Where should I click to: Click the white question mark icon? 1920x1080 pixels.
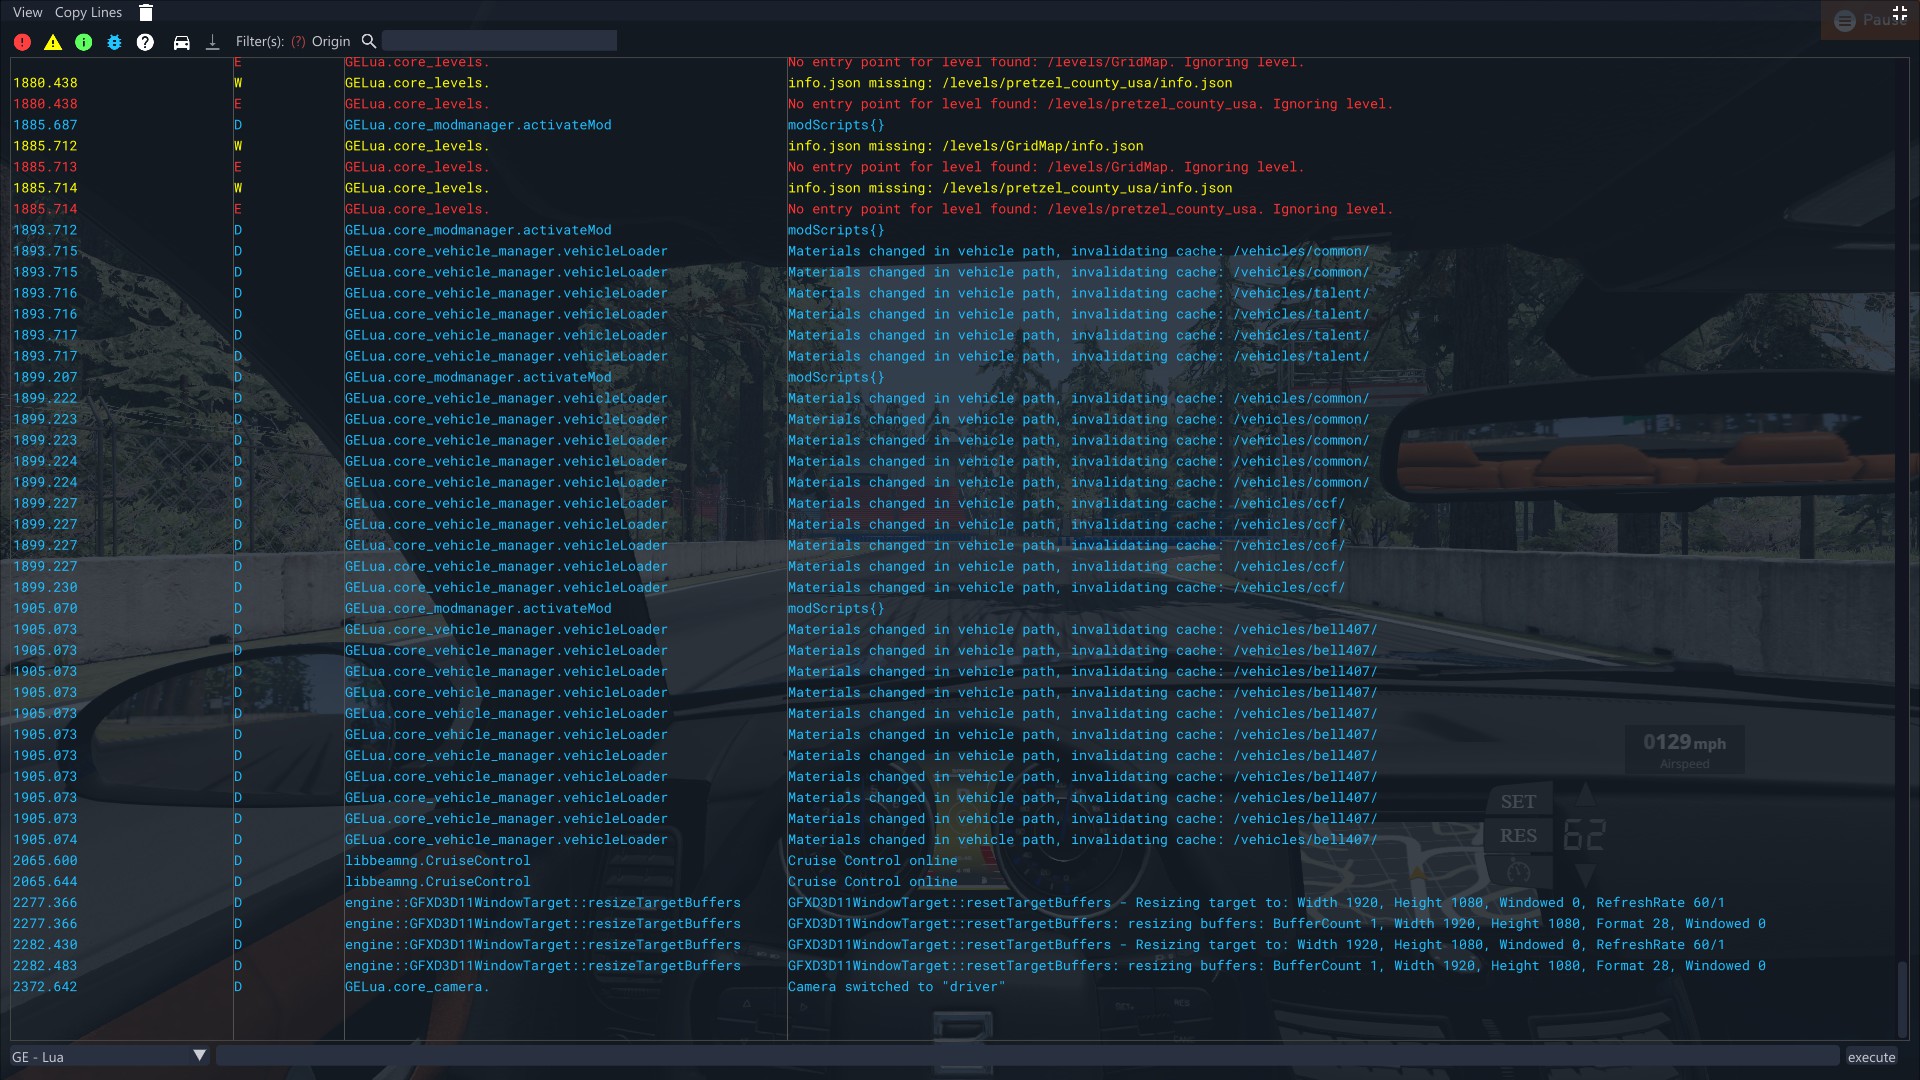click(x=145, y=42)
